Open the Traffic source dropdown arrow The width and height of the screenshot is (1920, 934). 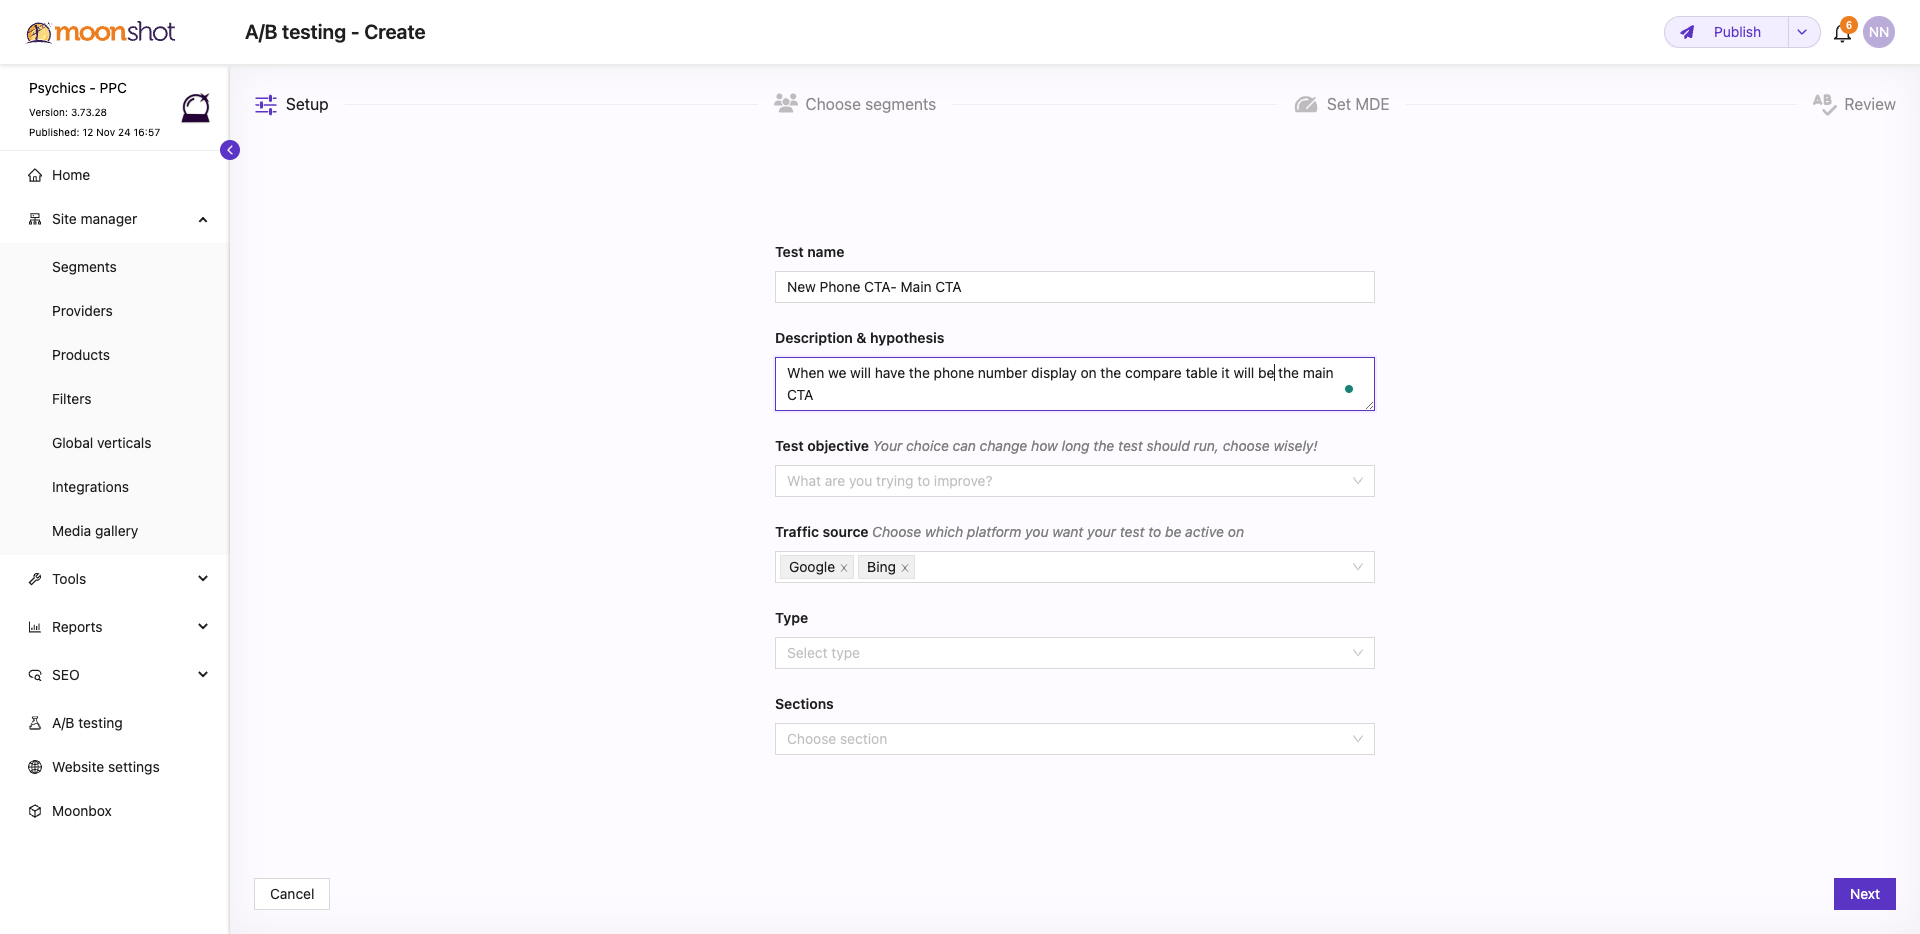coord(1358,567)
